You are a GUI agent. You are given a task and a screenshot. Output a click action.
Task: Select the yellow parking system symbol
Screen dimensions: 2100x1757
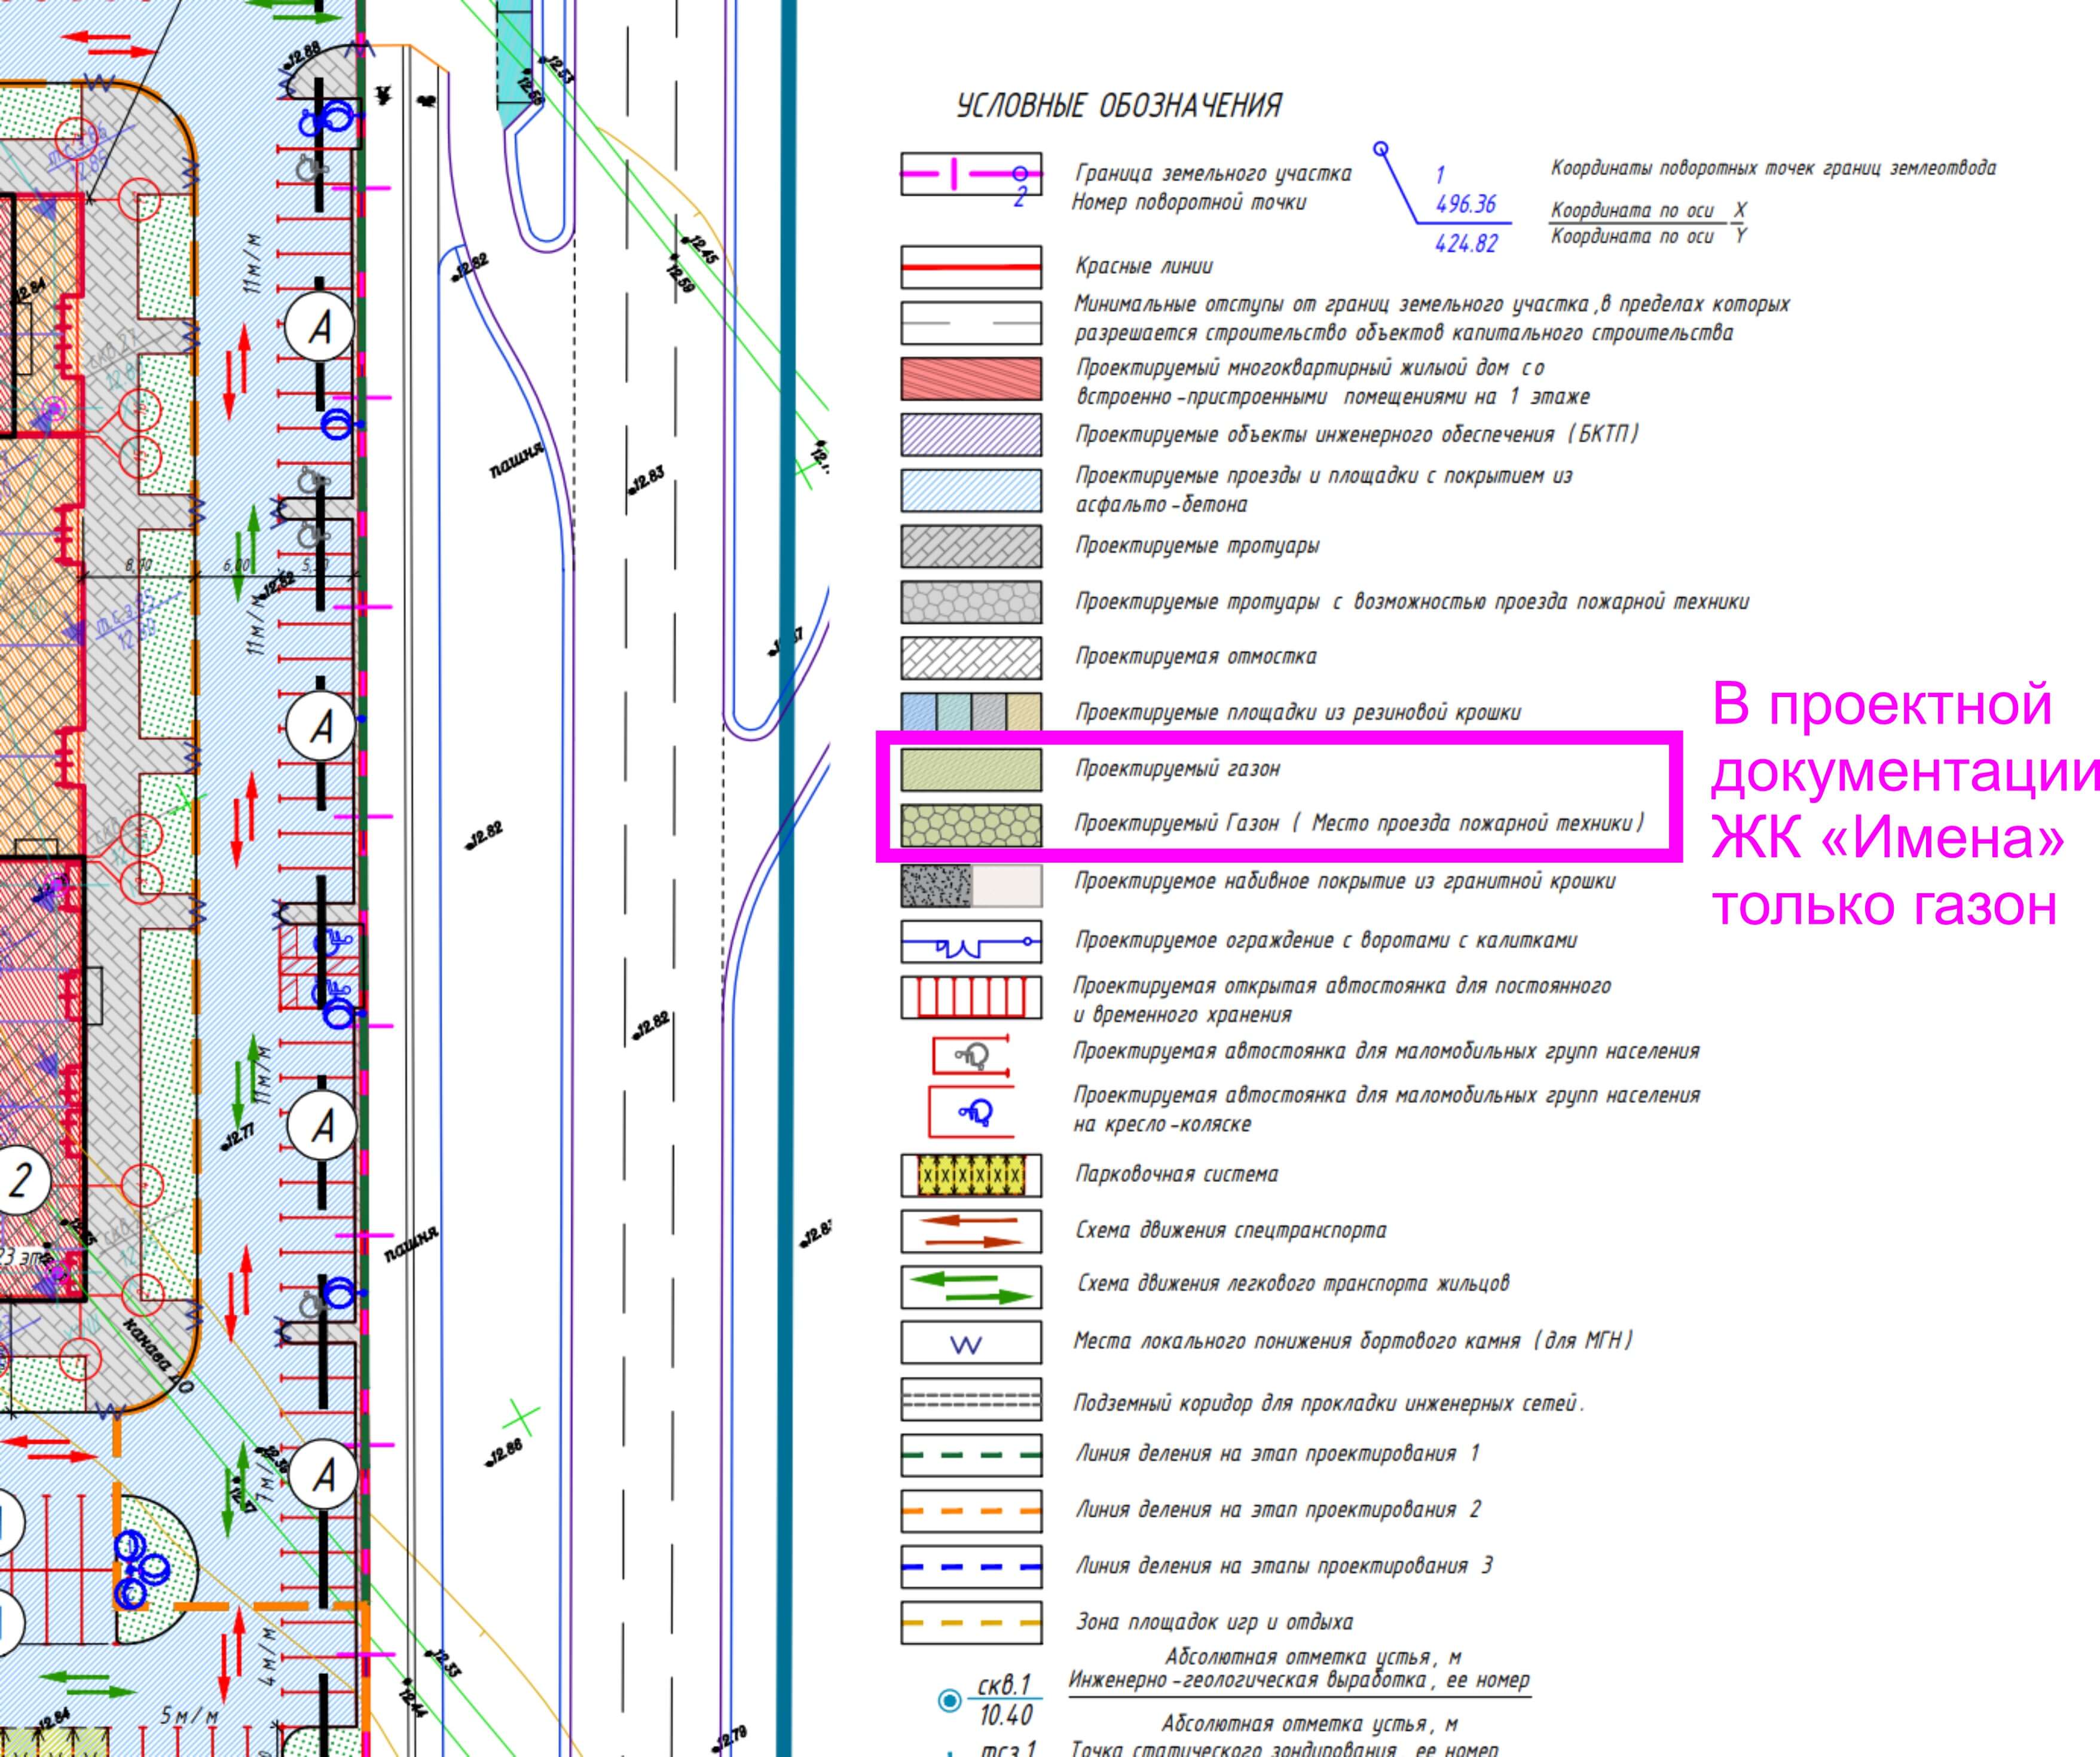971,1175
